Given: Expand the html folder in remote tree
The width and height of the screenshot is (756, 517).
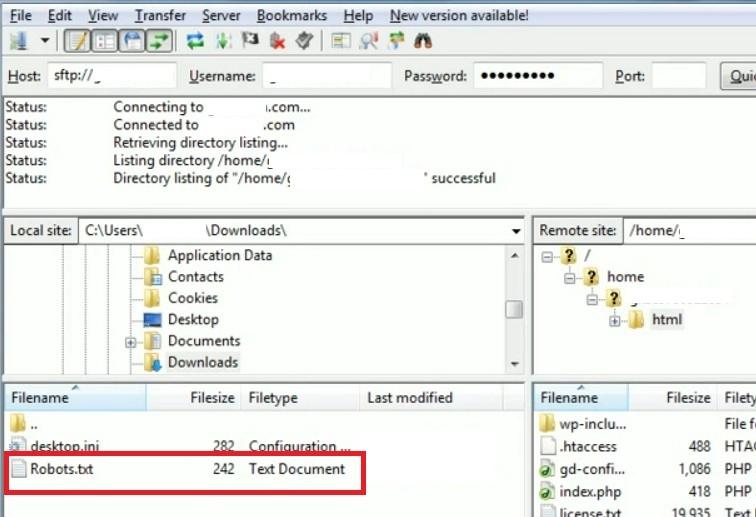Looking at the screenshot, I should (x=614, y=321).
